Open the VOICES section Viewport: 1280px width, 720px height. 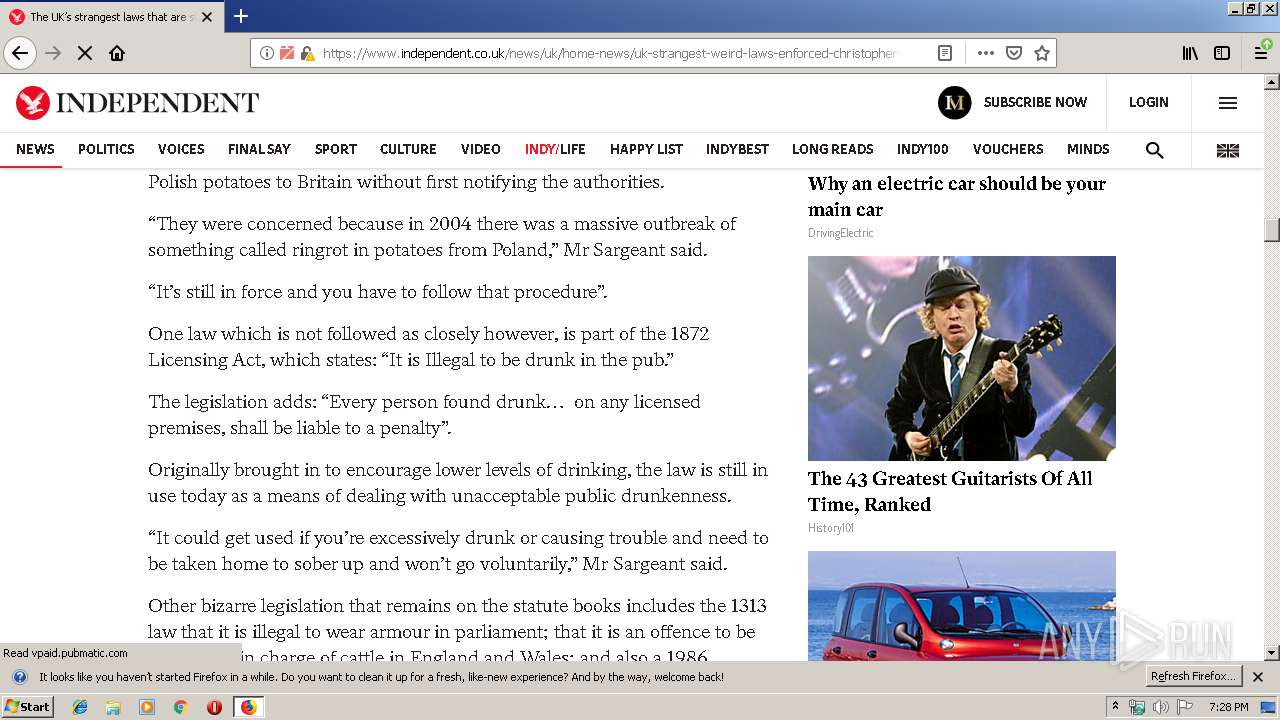[181, 149]
